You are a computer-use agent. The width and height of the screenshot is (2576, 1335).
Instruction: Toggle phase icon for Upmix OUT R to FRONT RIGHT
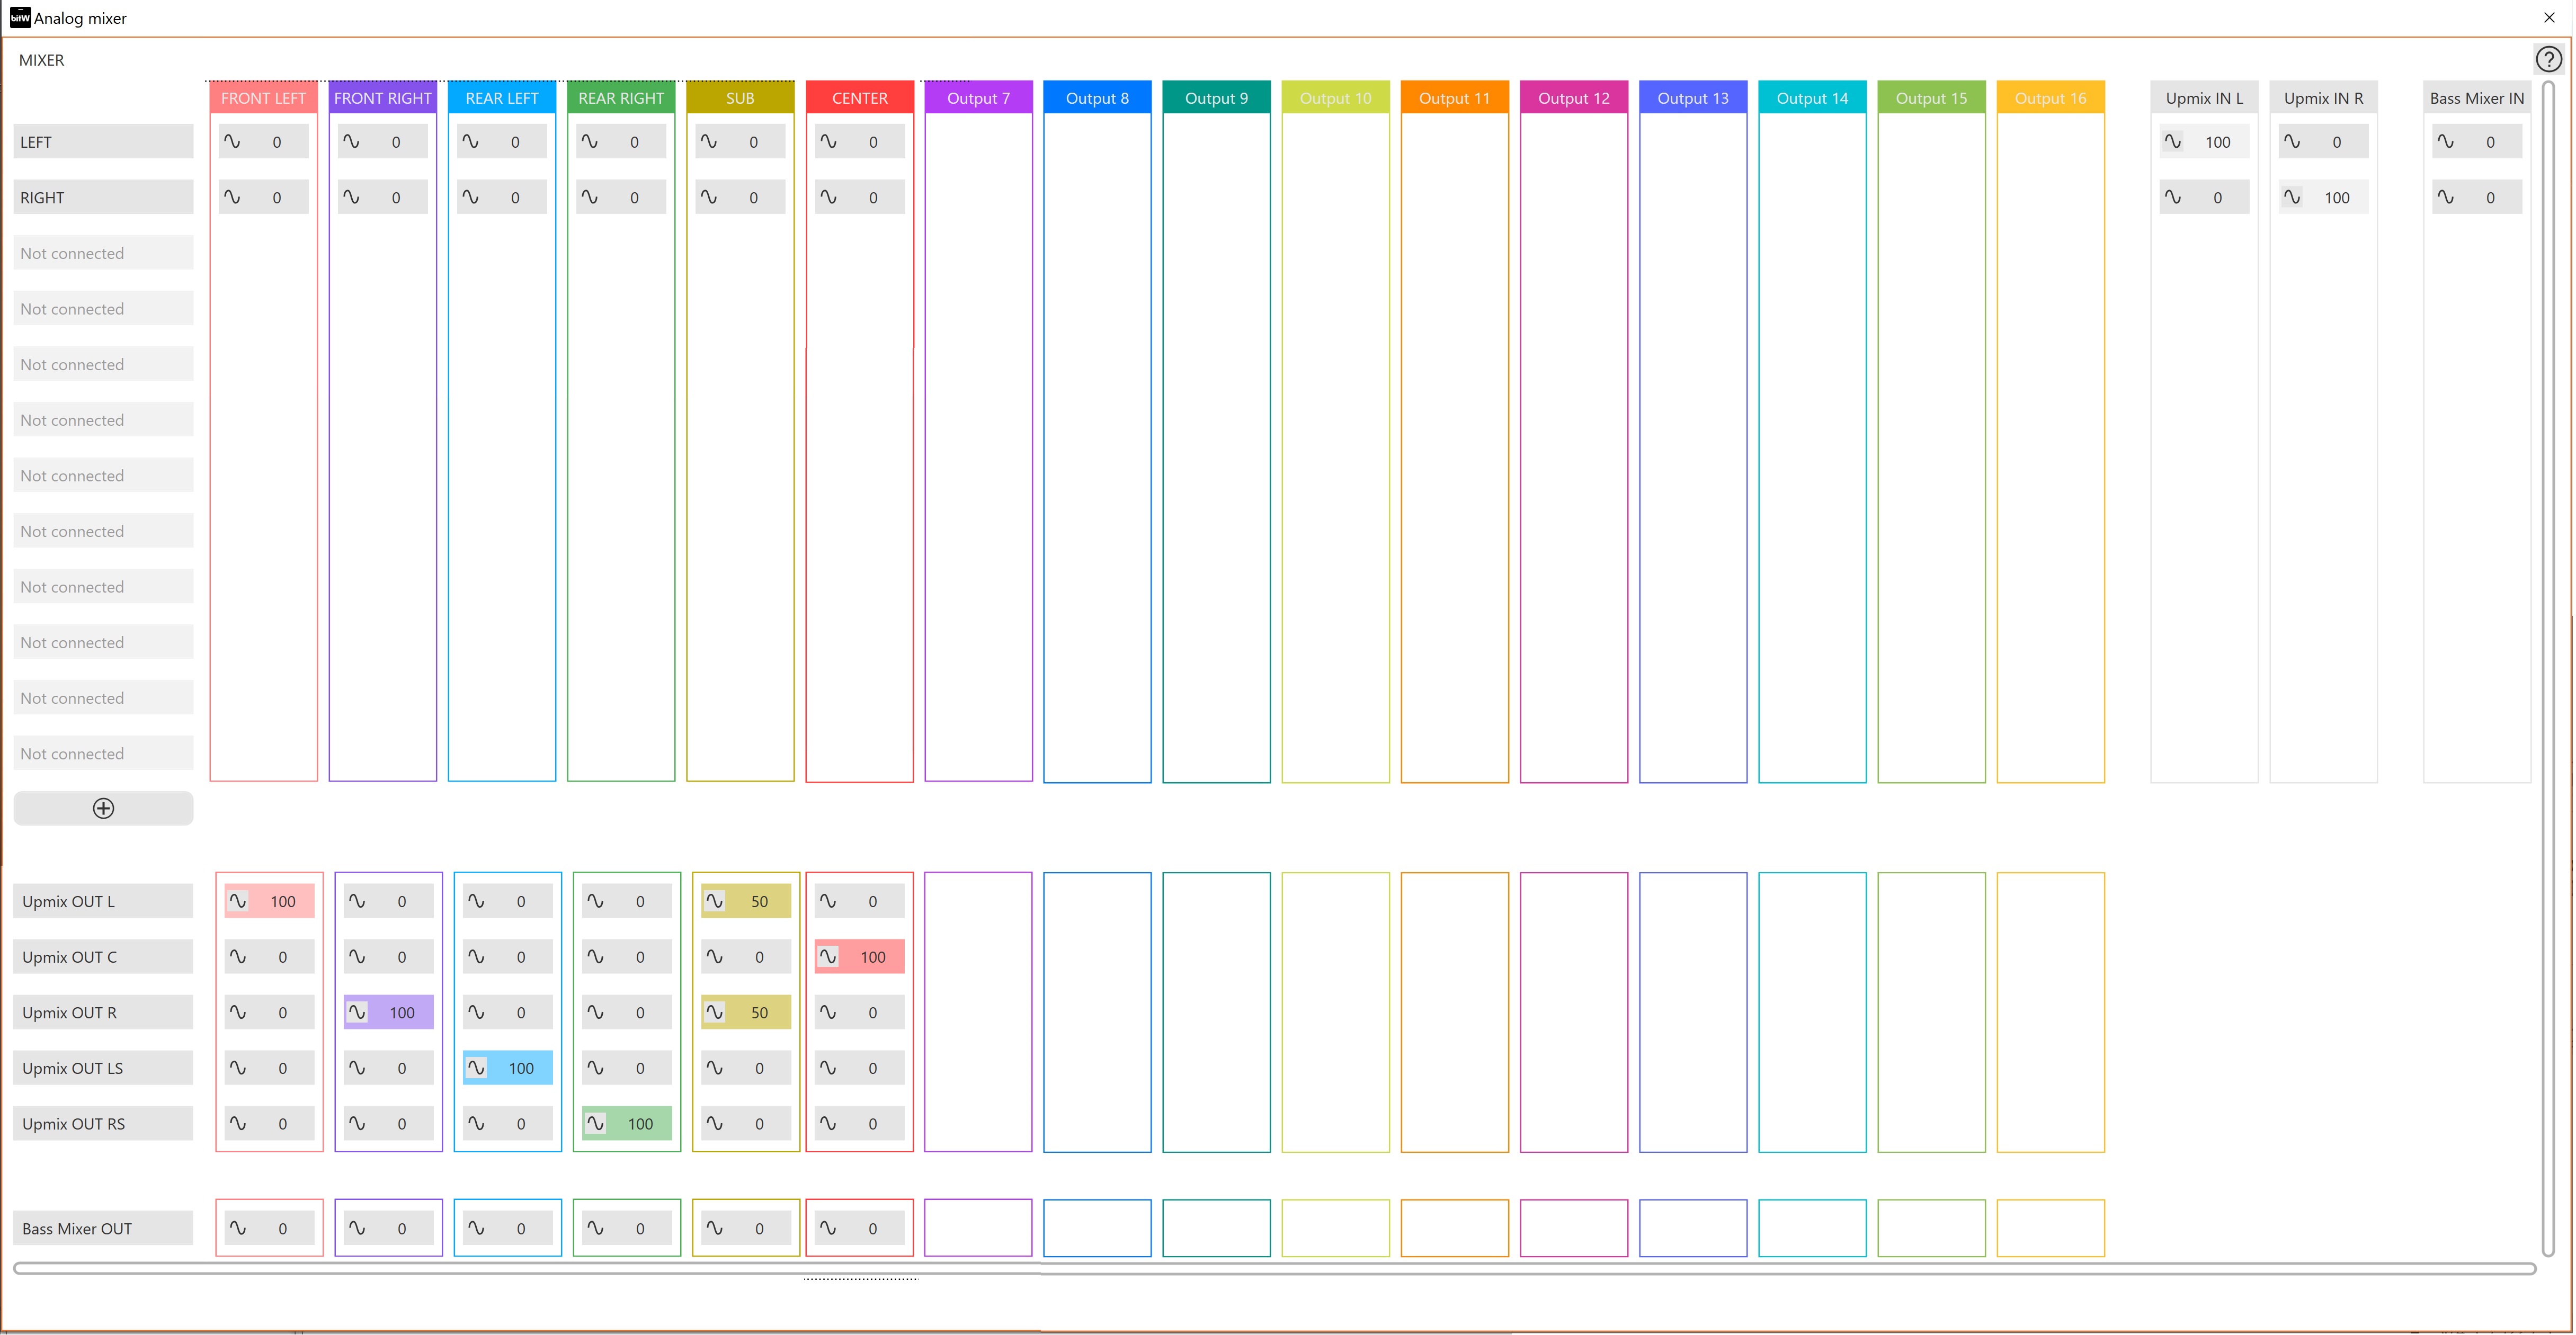tap(357, 1012)
